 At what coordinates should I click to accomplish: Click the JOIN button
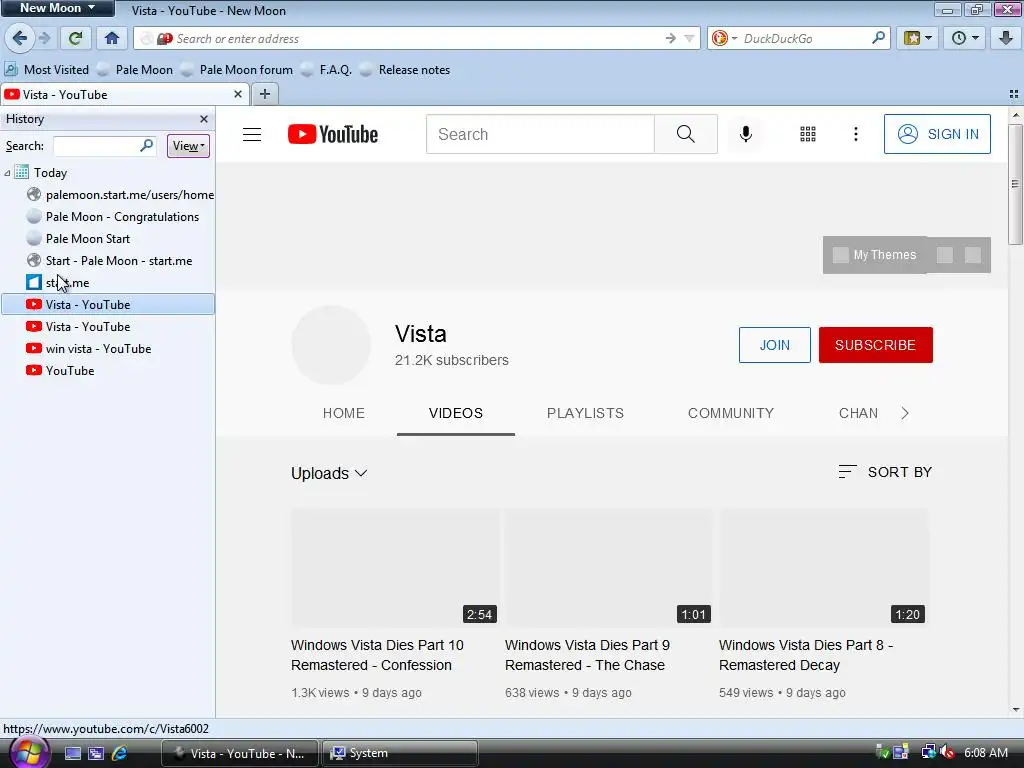tap(775, 345)
